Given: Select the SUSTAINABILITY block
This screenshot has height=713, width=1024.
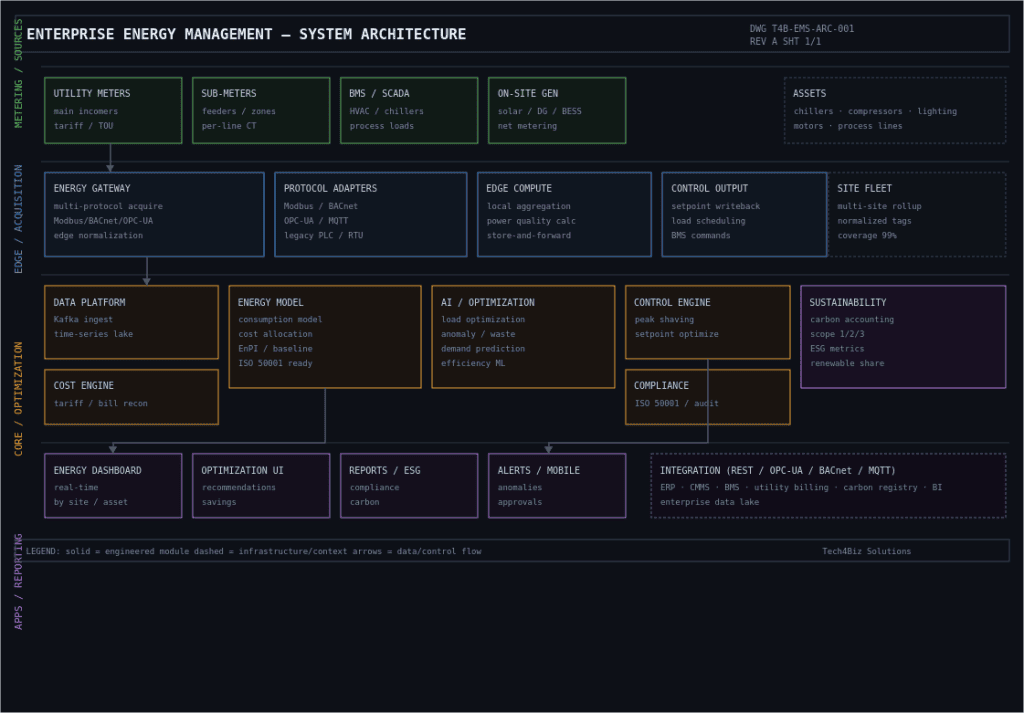Looking at the screenshot, I should [x=903, y=337].
